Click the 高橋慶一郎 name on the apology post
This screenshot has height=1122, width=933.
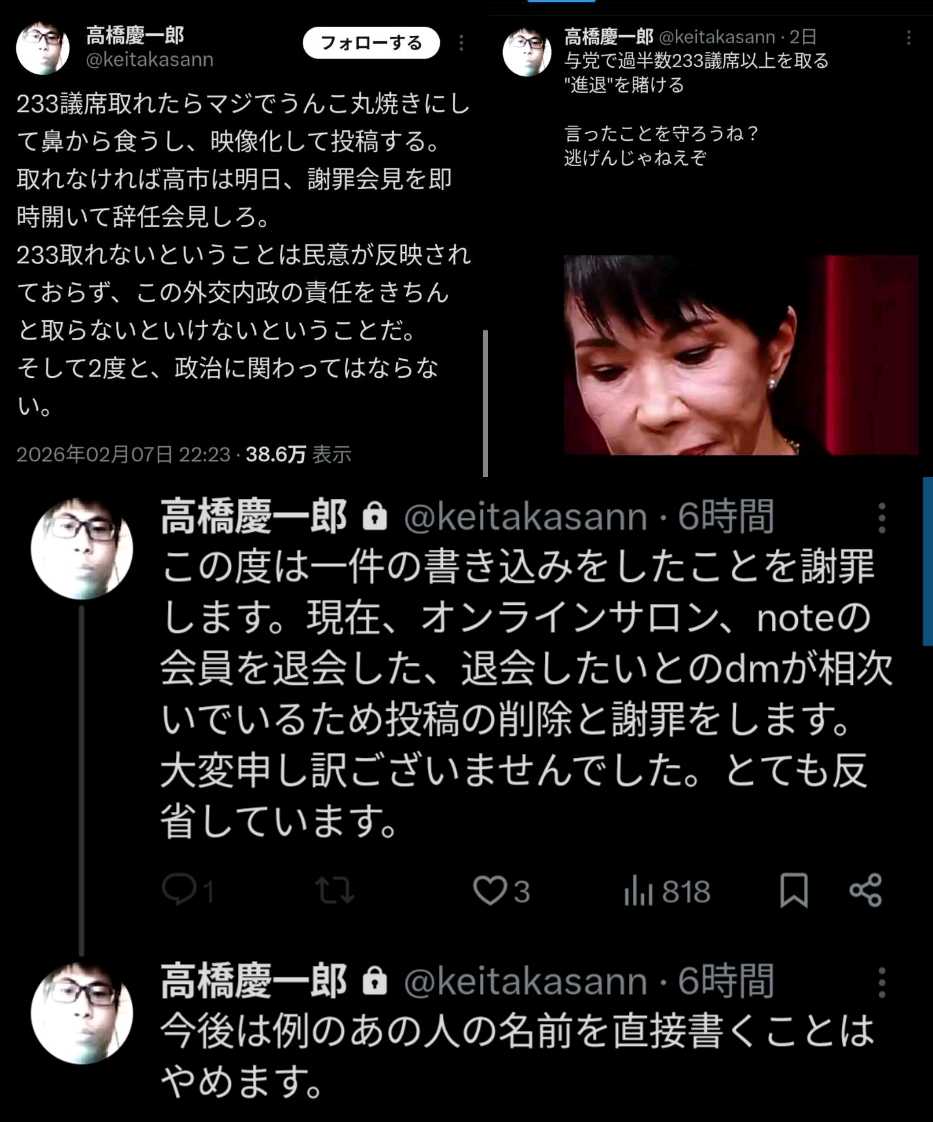254,517
